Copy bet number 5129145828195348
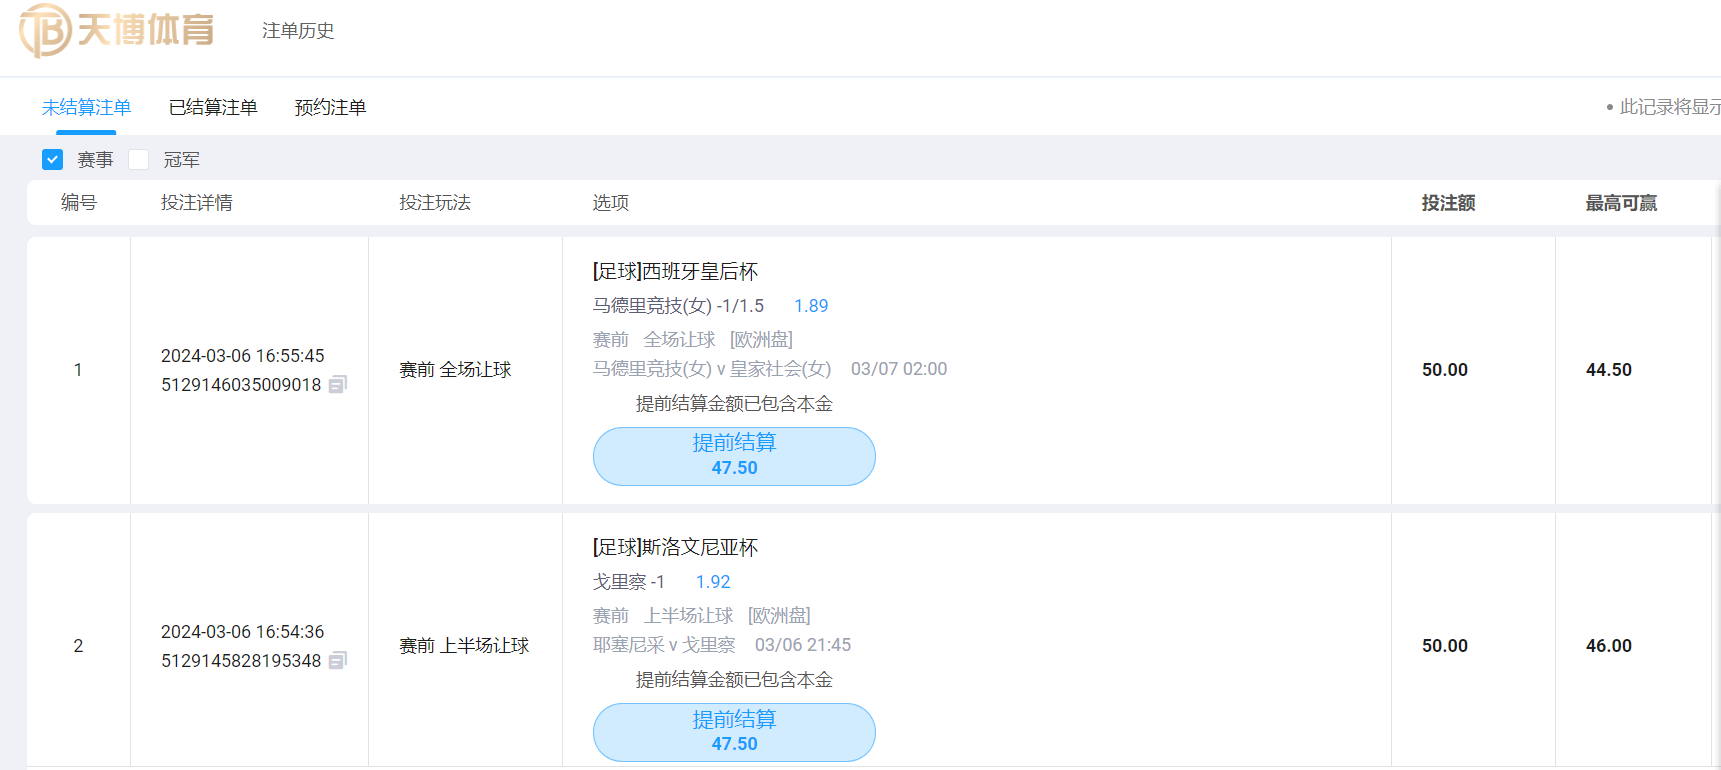 tap(338, 660)
